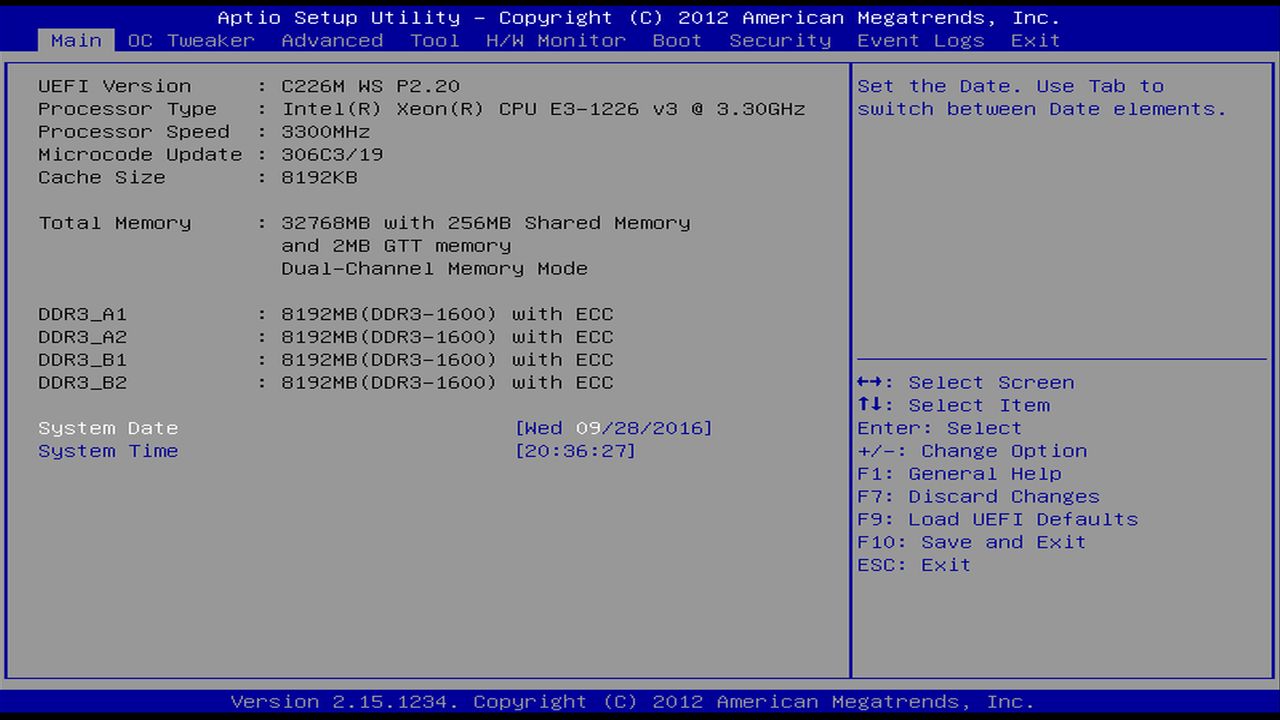Click the up-down arrows Select Item hint

(x=953, y=406)
